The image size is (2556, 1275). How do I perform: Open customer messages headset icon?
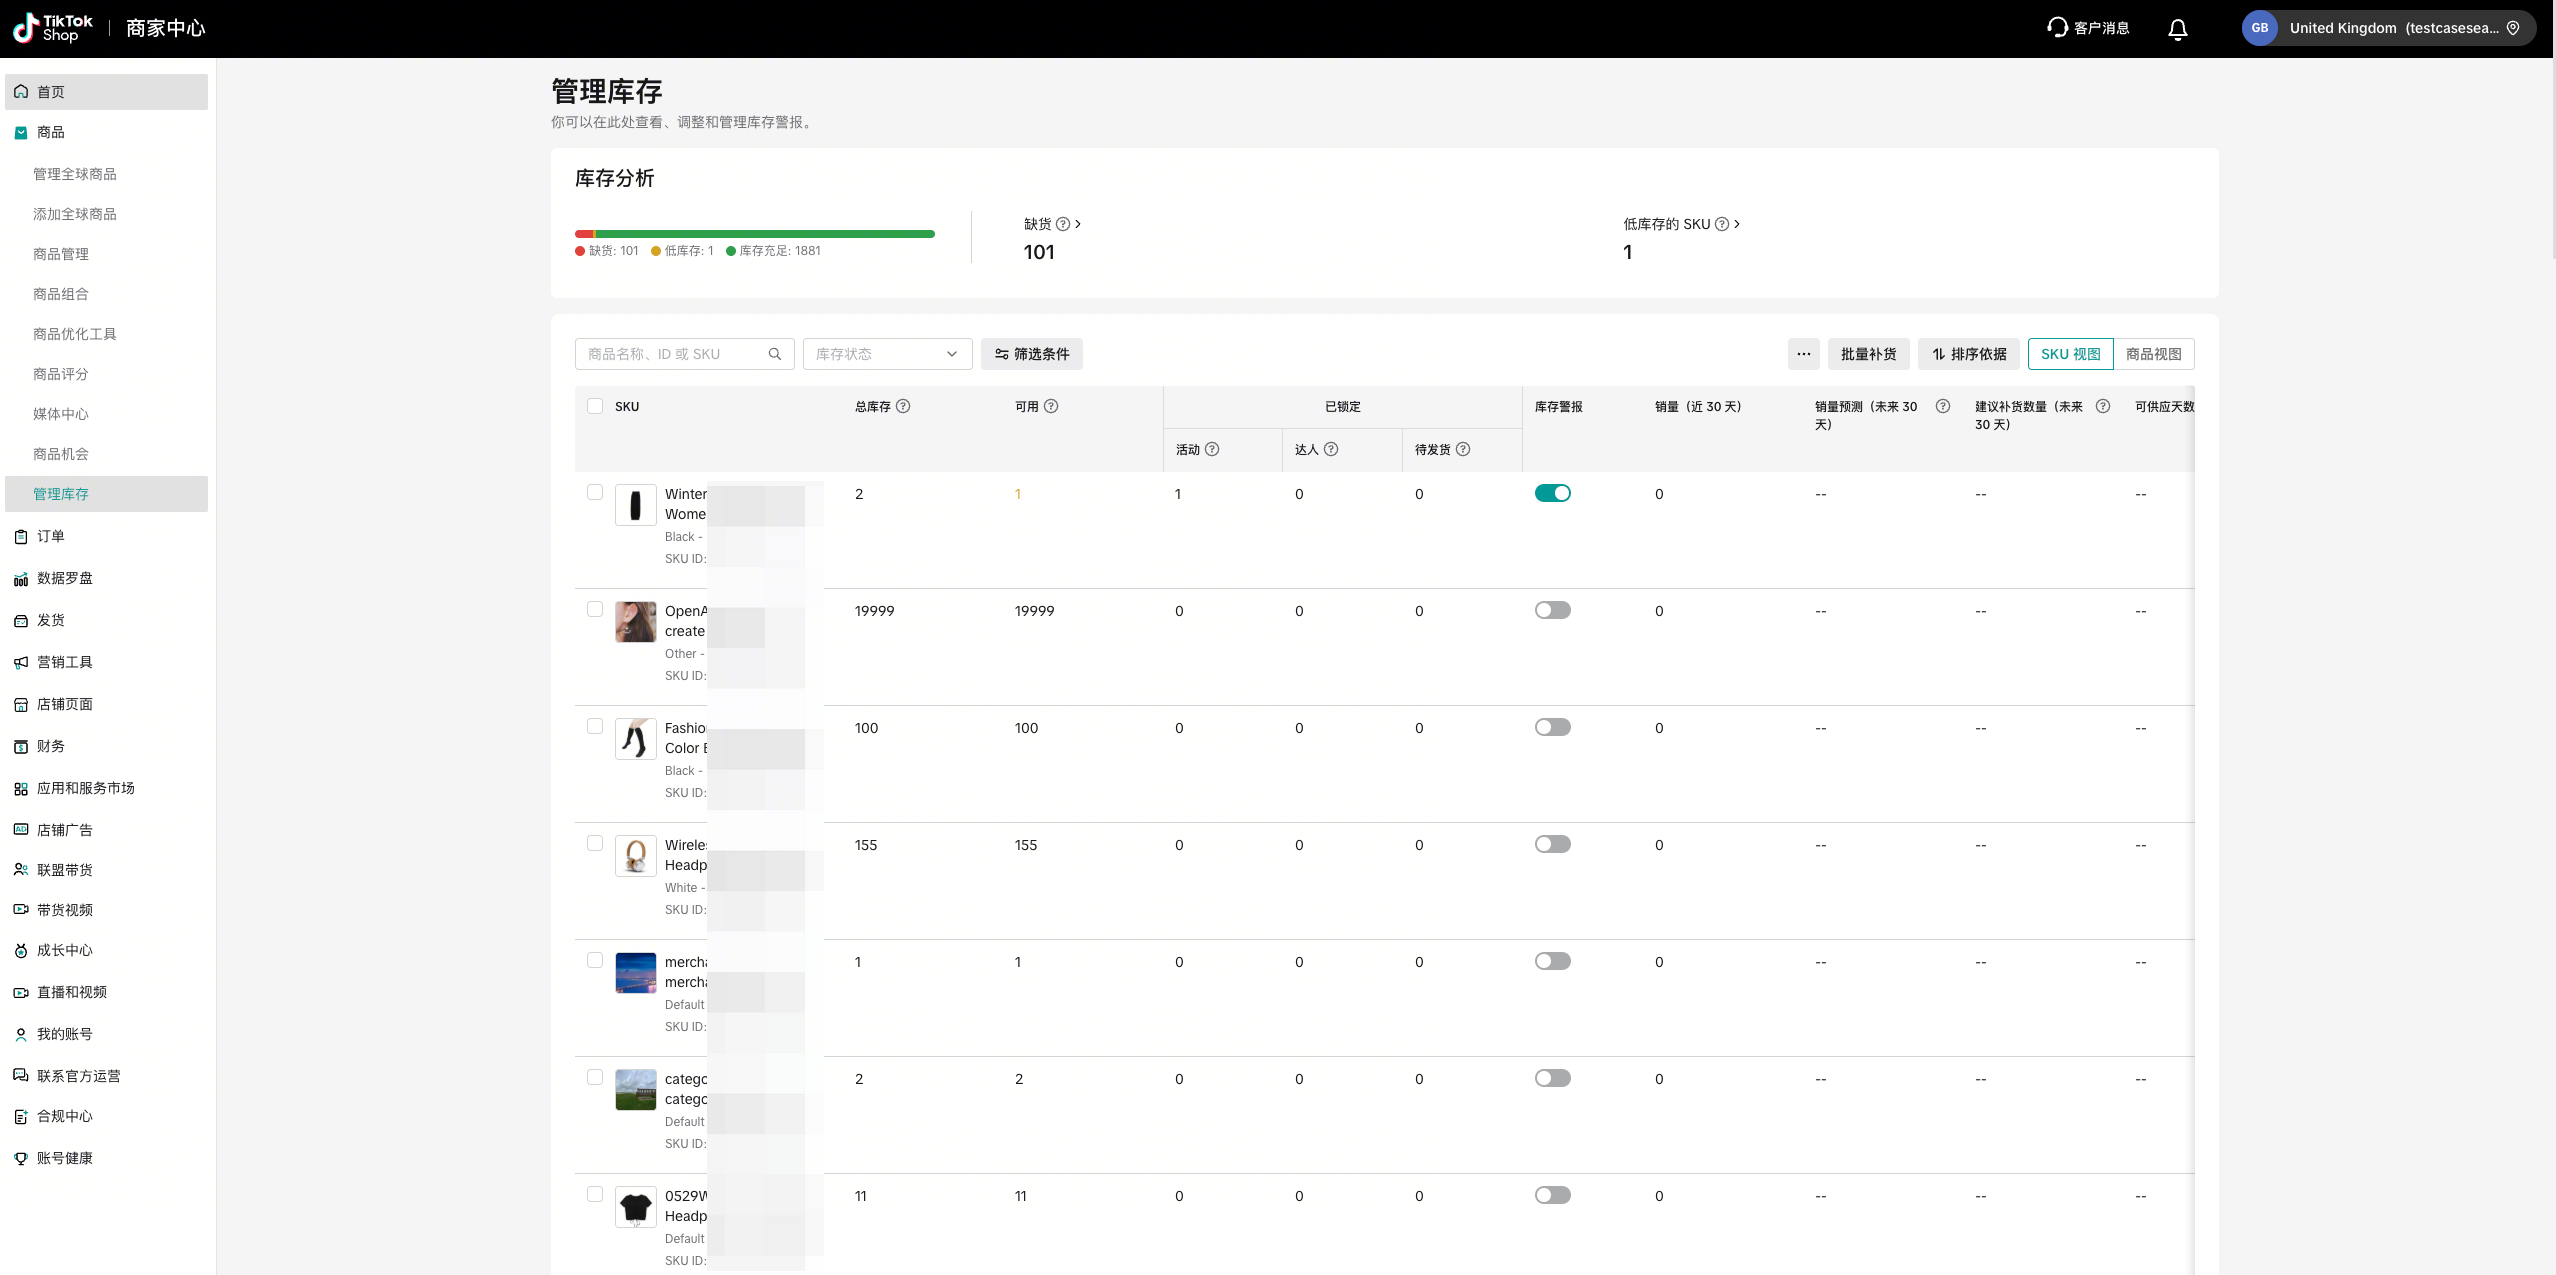coord(2057,28)
